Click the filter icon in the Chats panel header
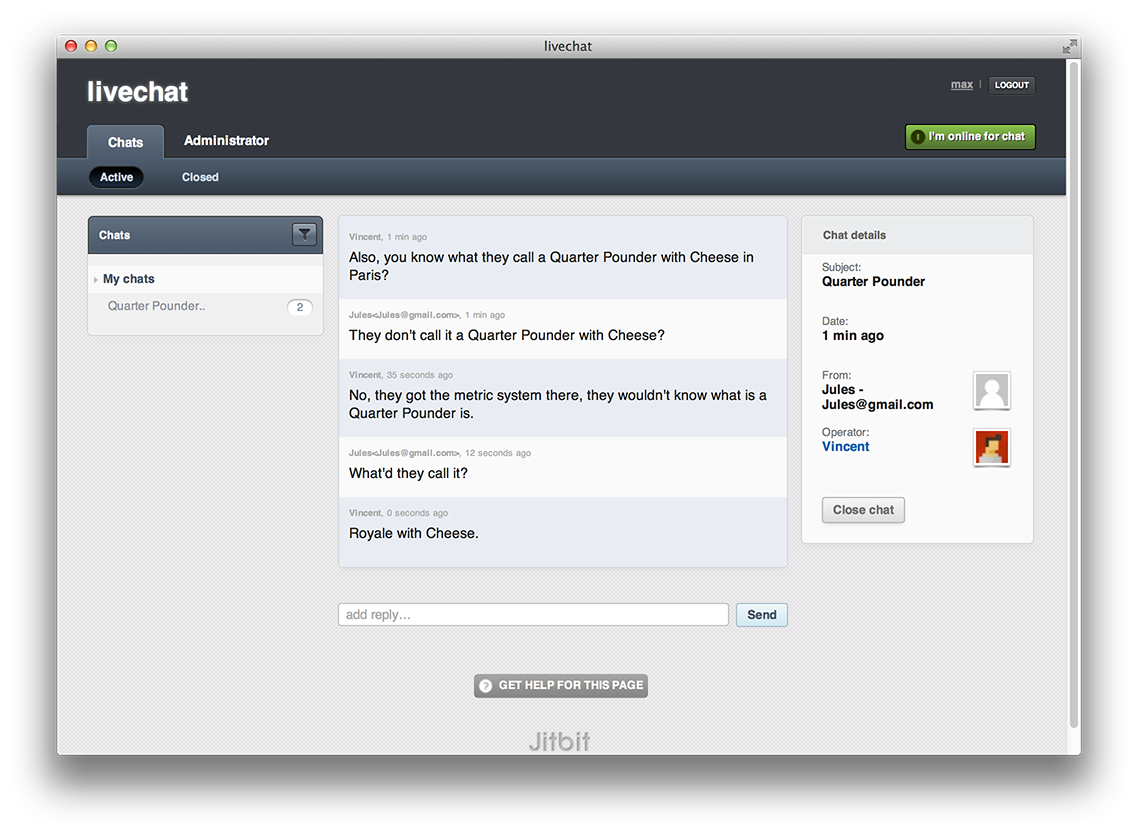This screenshot has width=1138, height=834. click(x=304, y=234)
